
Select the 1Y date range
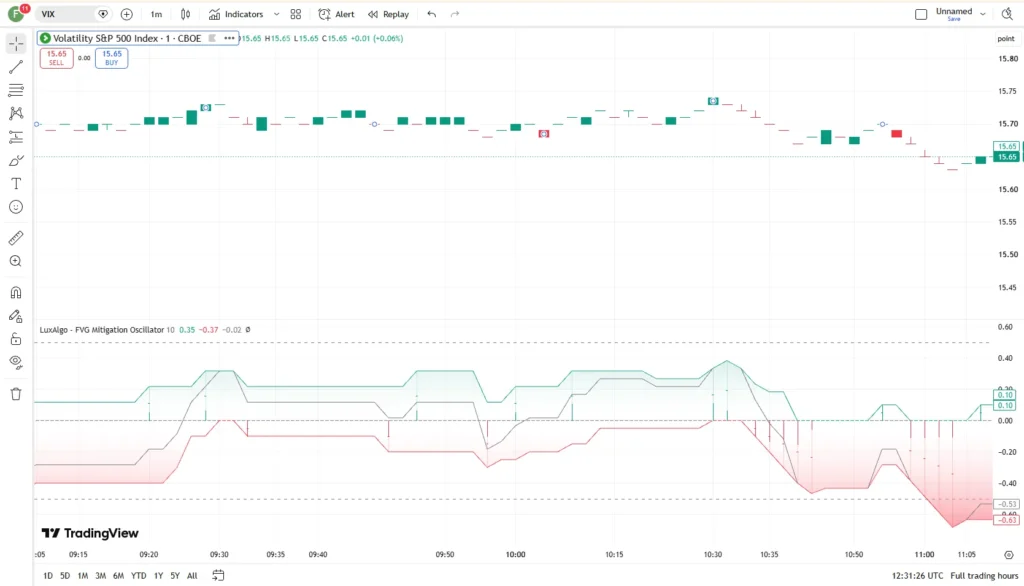coord(158,576)
